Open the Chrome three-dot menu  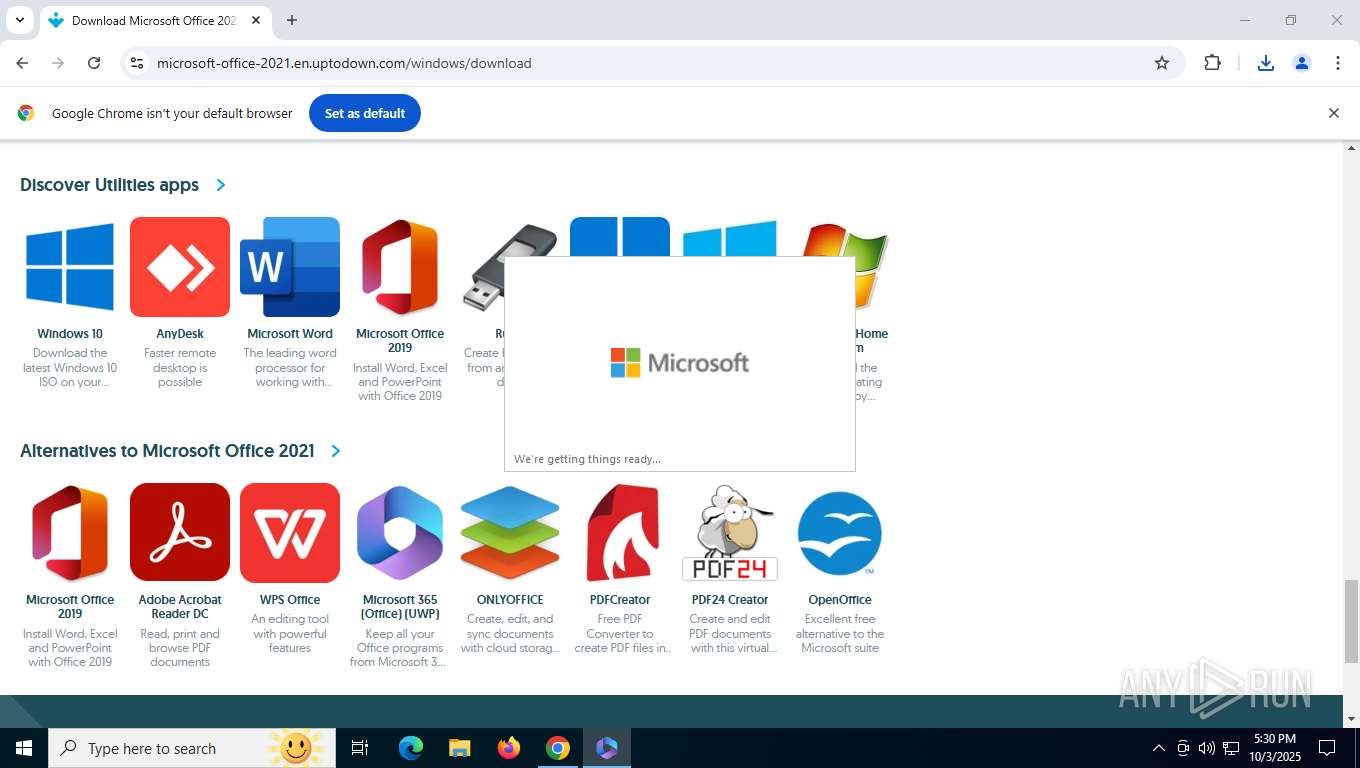tap(1338, 63)
